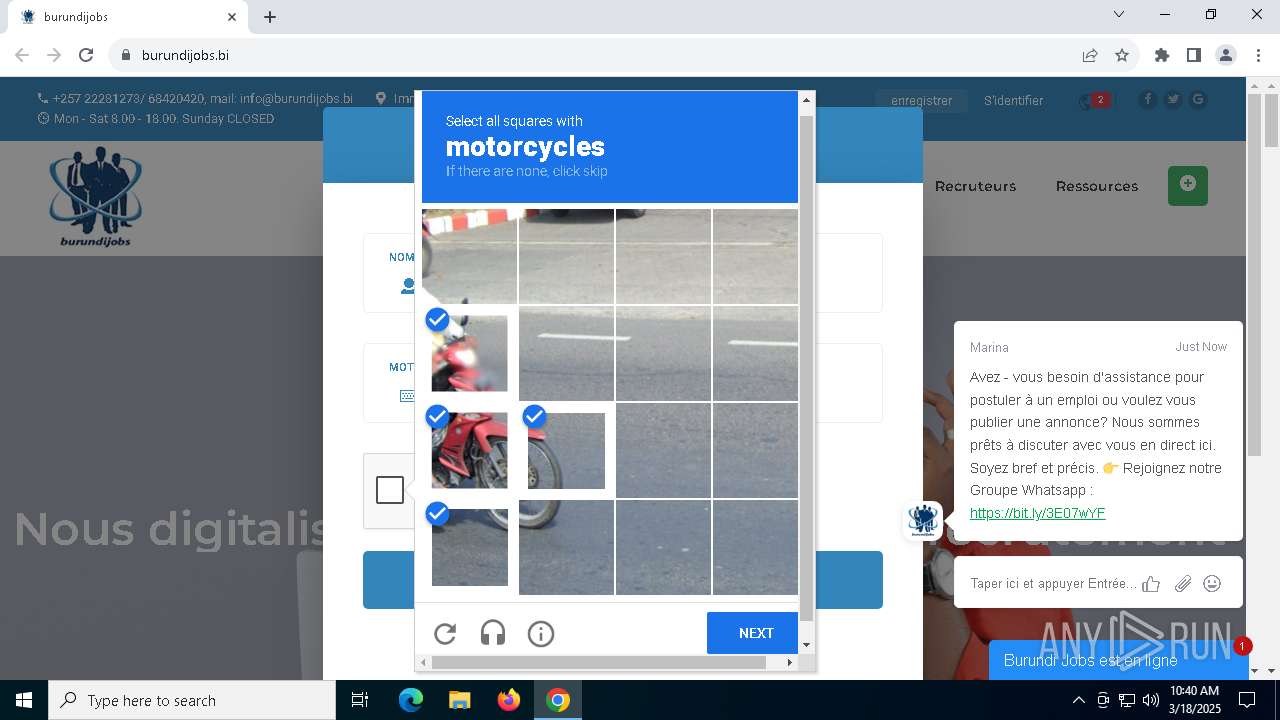Screen dimensions: 1280x720
Task: Open Chrome three-dot menu
Action: click(1258, 55)
